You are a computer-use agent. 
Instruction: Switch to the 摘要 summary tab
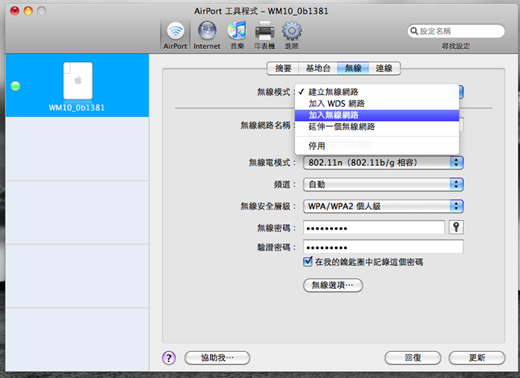coord(283,68)
